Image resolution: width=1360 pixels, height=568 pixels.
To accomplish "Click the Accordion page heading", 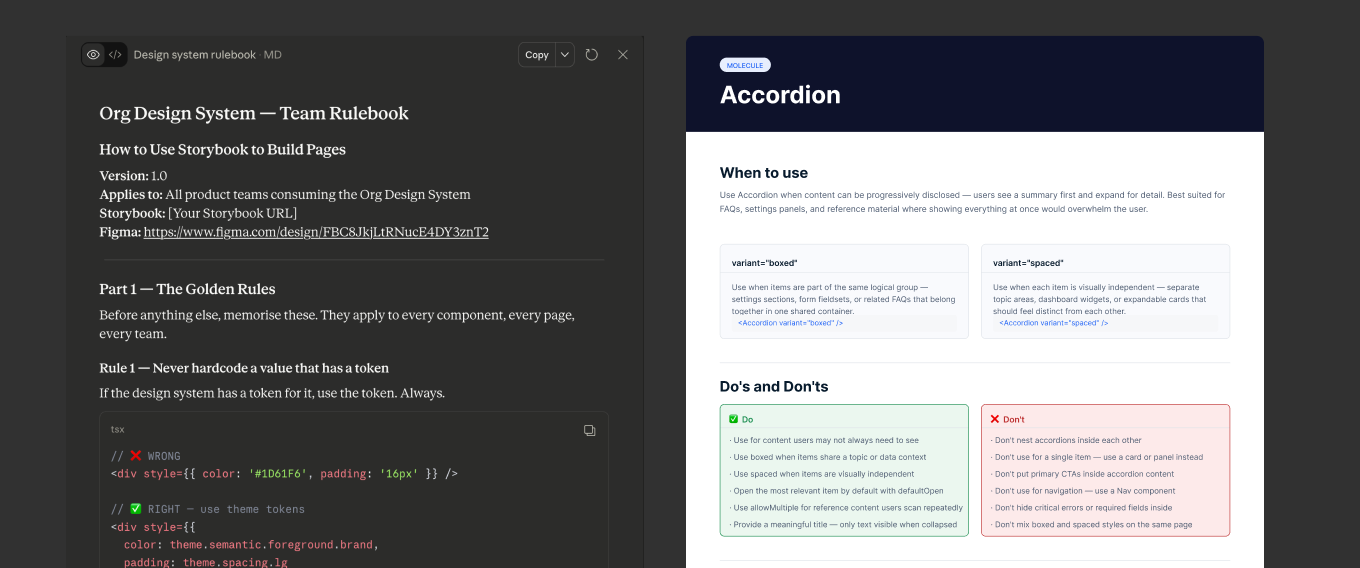I will click(x=780, y=95).
